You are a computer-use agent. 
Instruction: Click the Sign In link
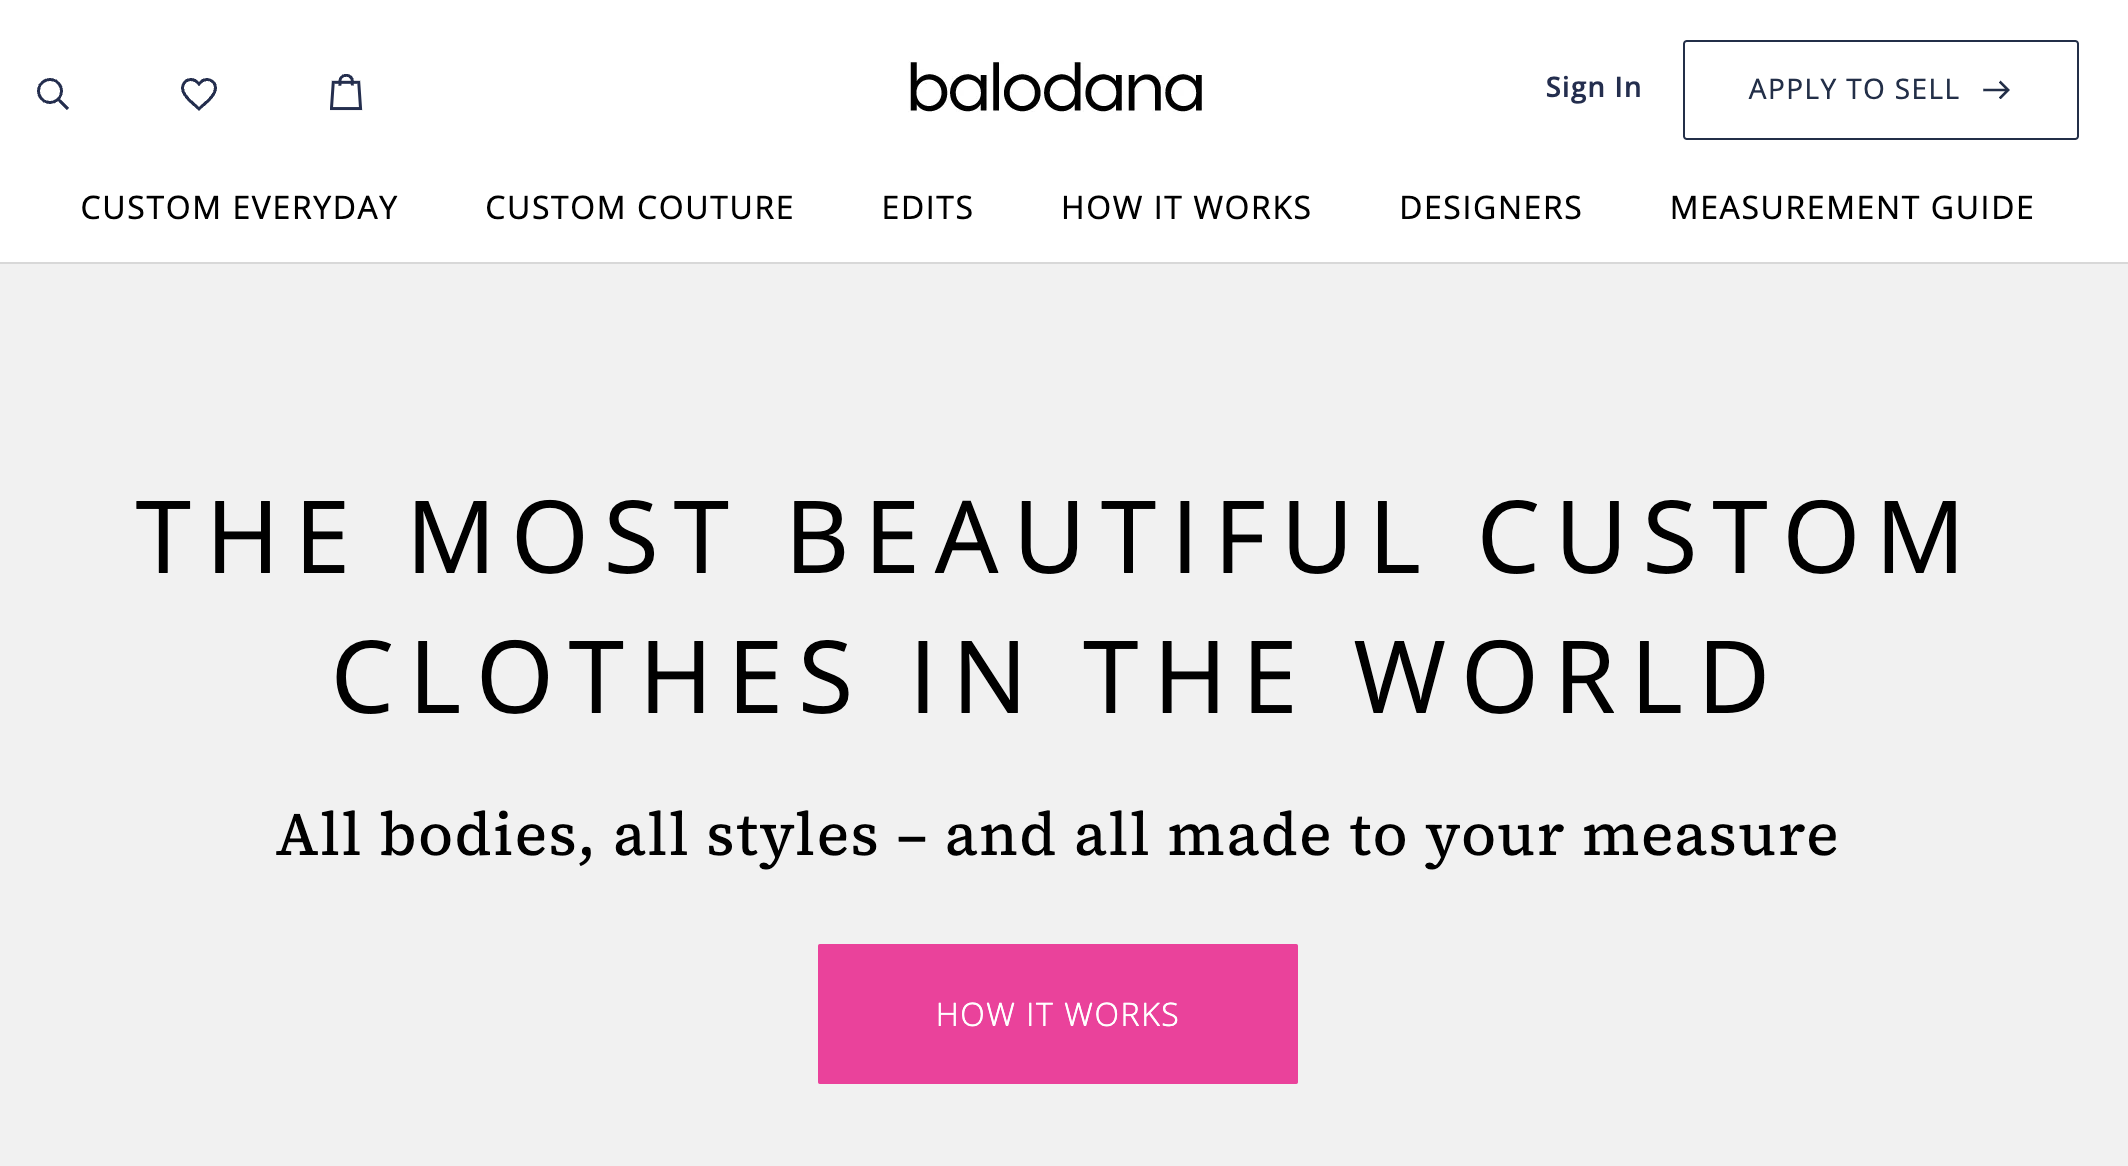(x=1593, y=88)
